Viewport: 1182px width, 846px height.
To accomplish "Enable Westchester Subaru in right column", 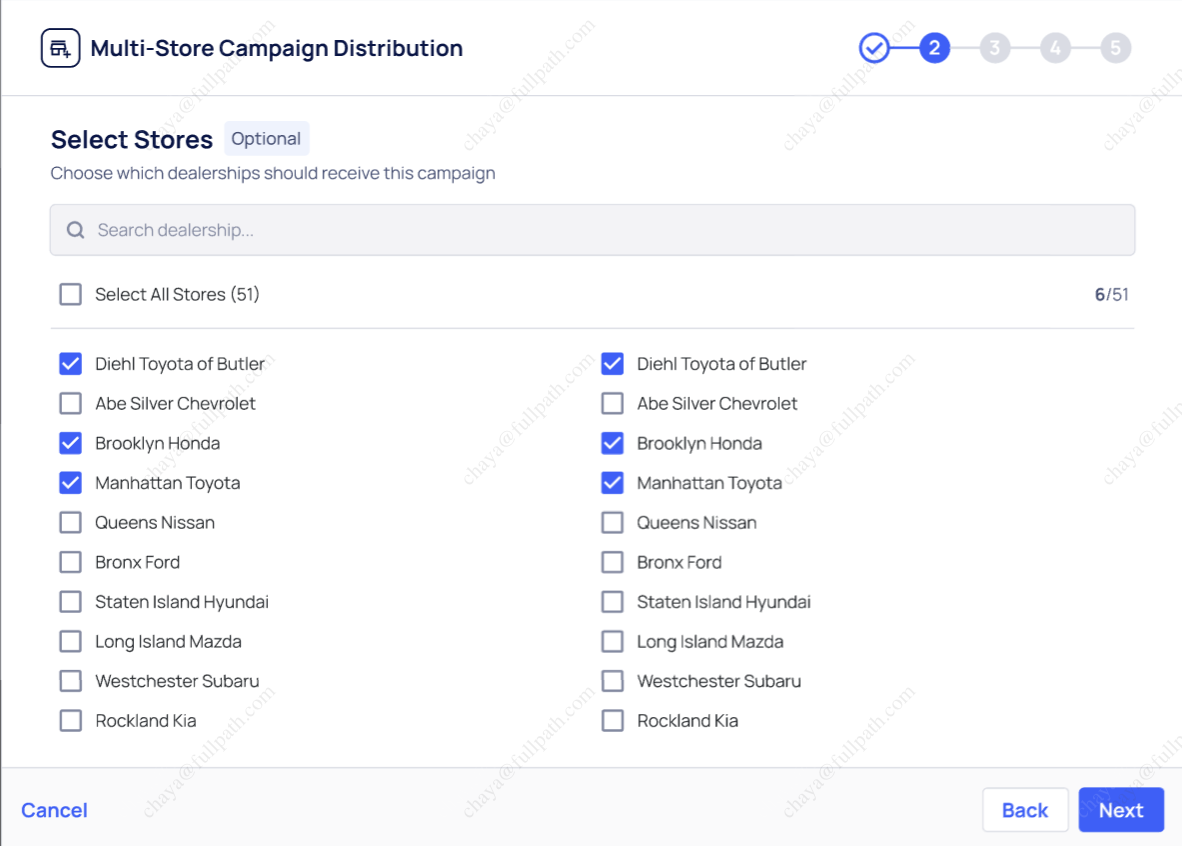I will click(612, 681).
